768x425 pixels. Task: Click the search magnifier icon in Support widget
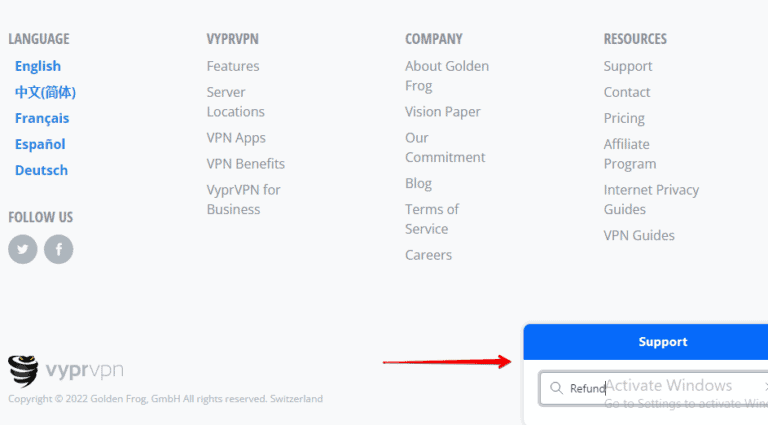[556, 387]
